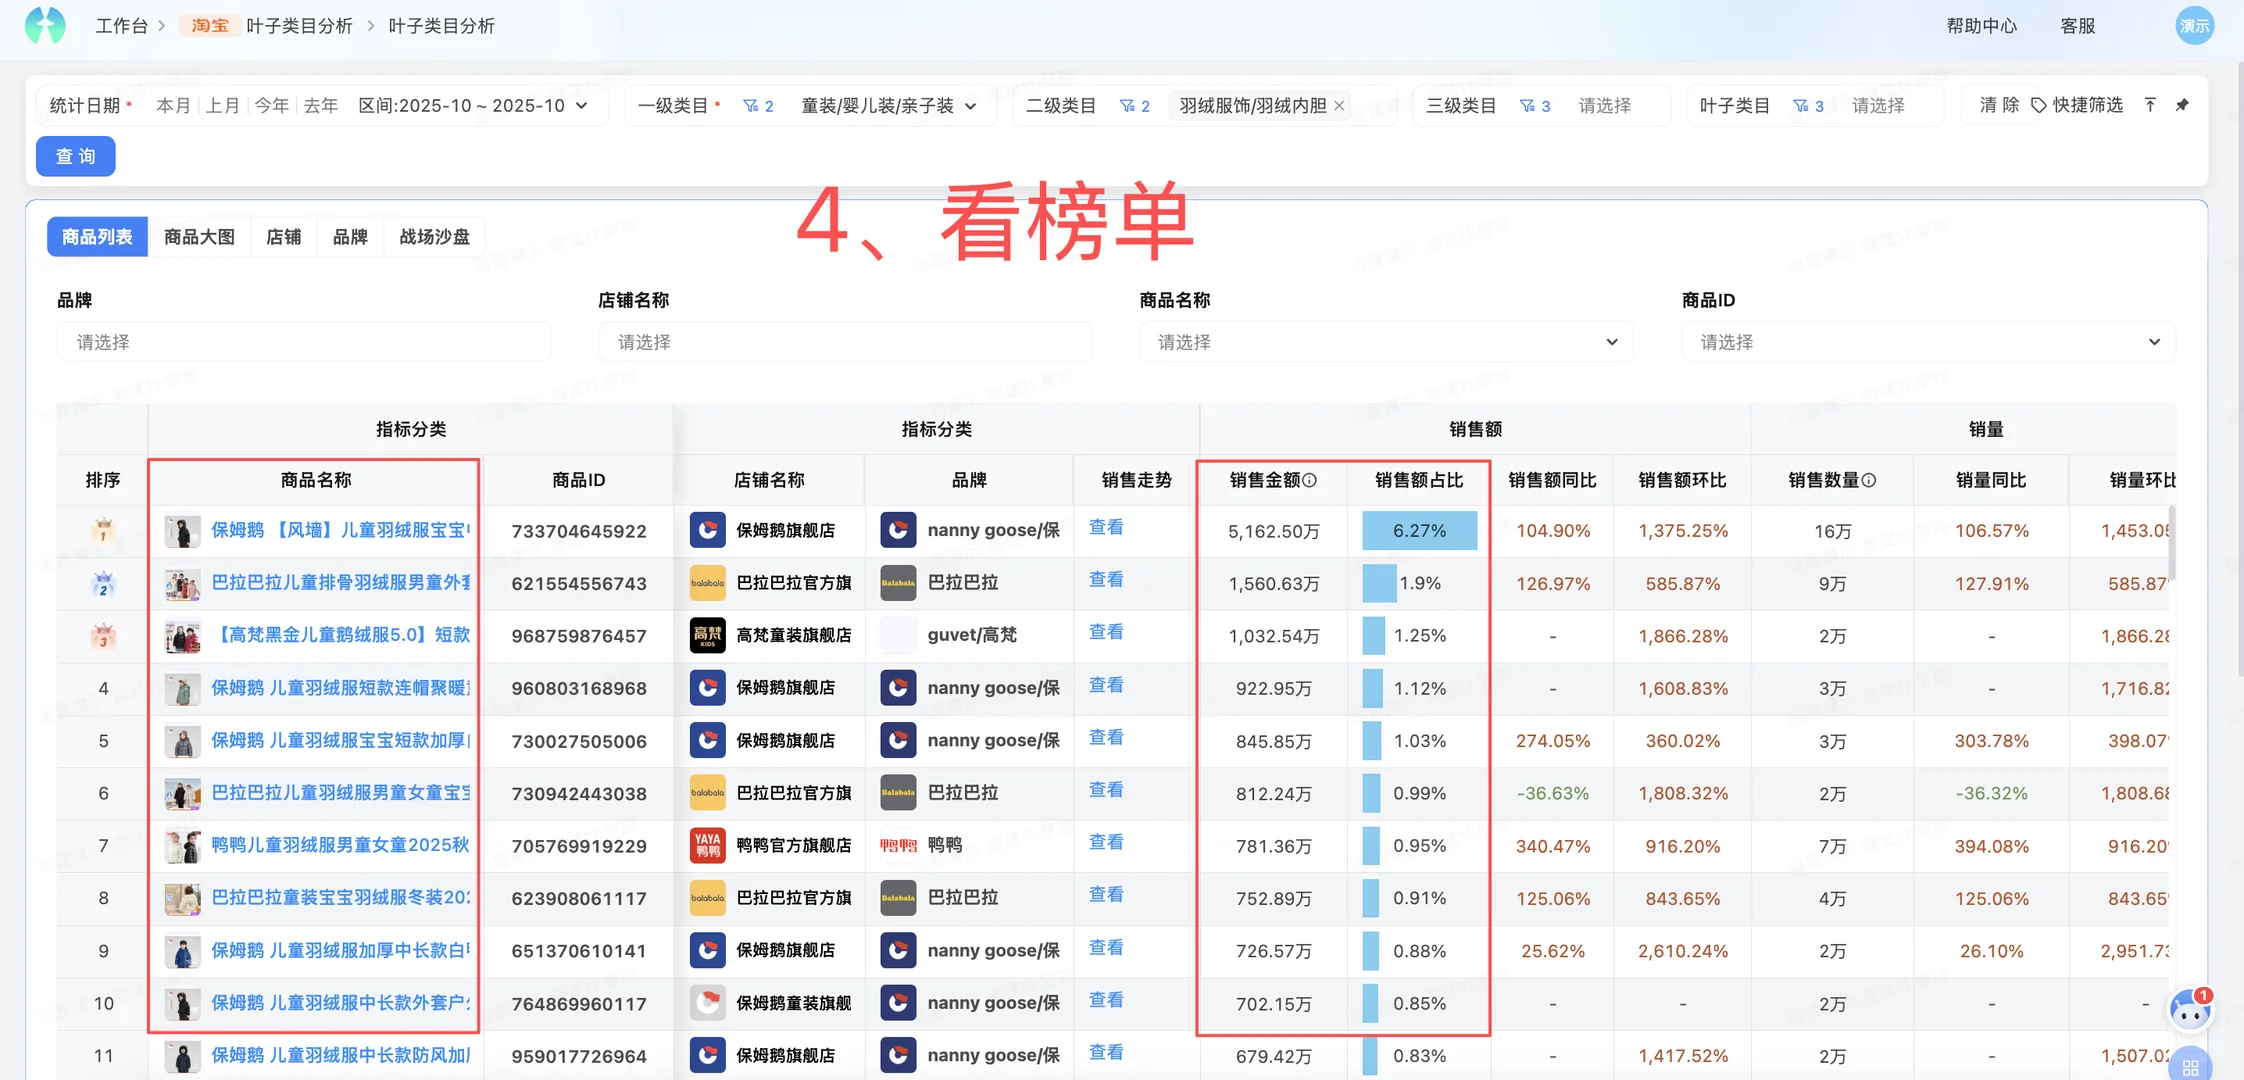
Task: Click 鸭鸭 brand logo icon
Action: click(x=898, y=845)
